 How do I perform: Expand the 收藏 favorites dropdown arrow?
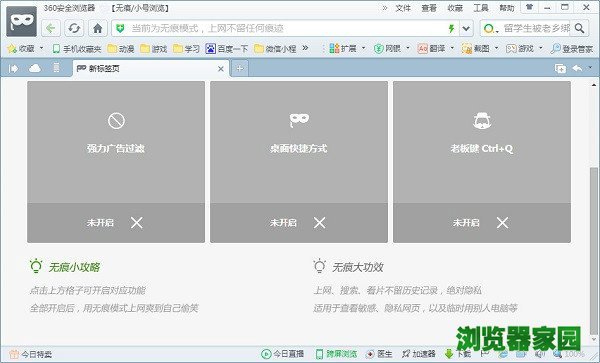click(41, 49)
